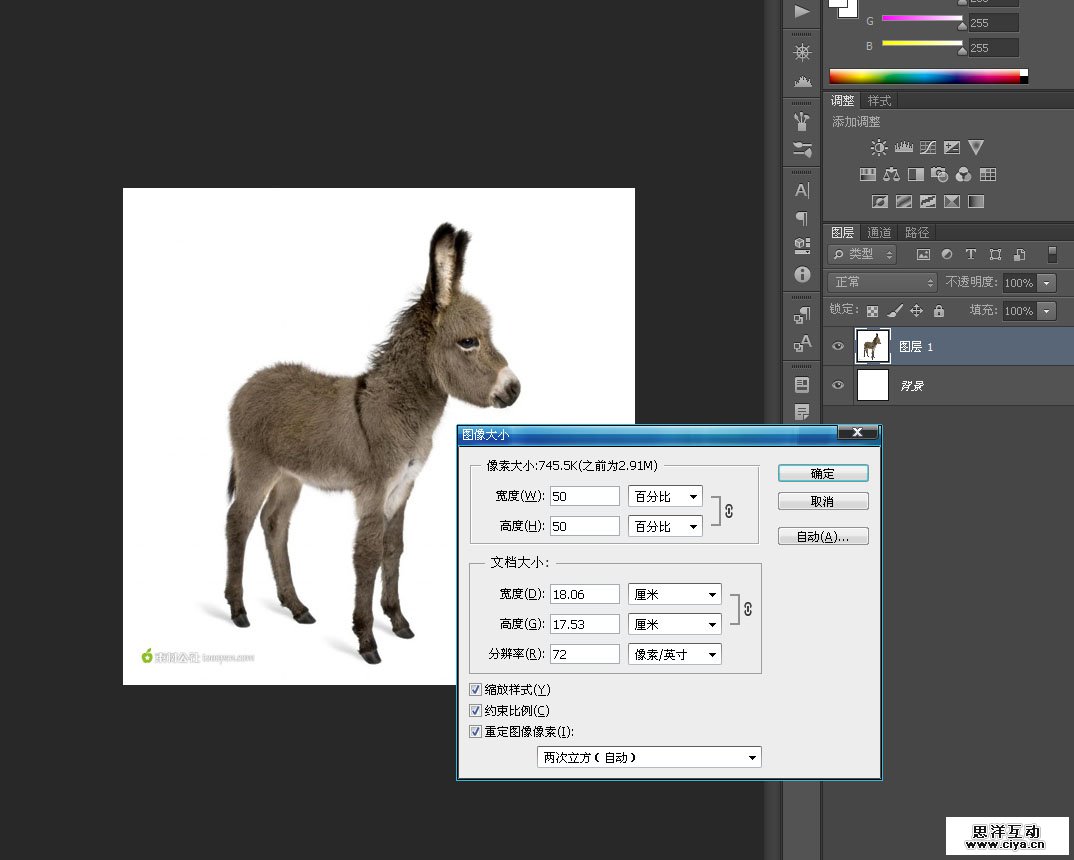This screenshot has width=1074, height=860.
Task: Click the text layer filter T icon
Action: 970,255
